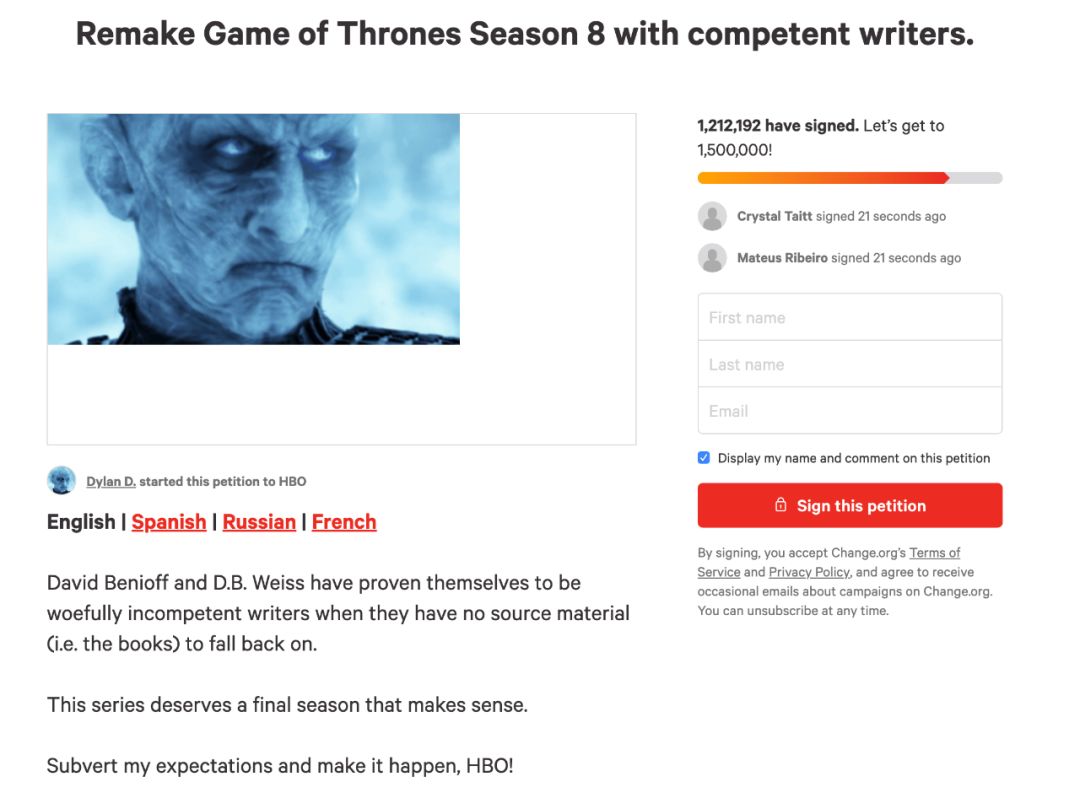Click the Night King petition image
The width and height of the screenshot is (1080, 809).
[254, 229]
